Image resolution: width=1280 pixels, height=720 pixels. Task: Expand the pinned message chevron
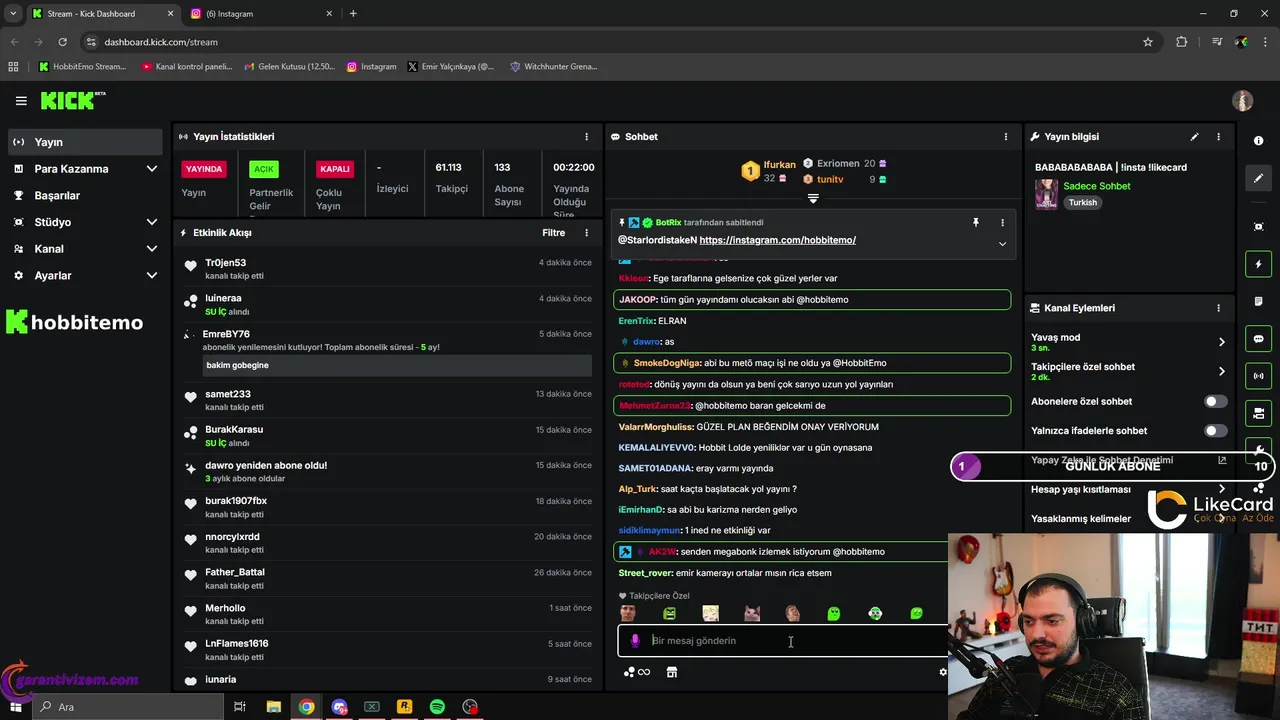1002,243
